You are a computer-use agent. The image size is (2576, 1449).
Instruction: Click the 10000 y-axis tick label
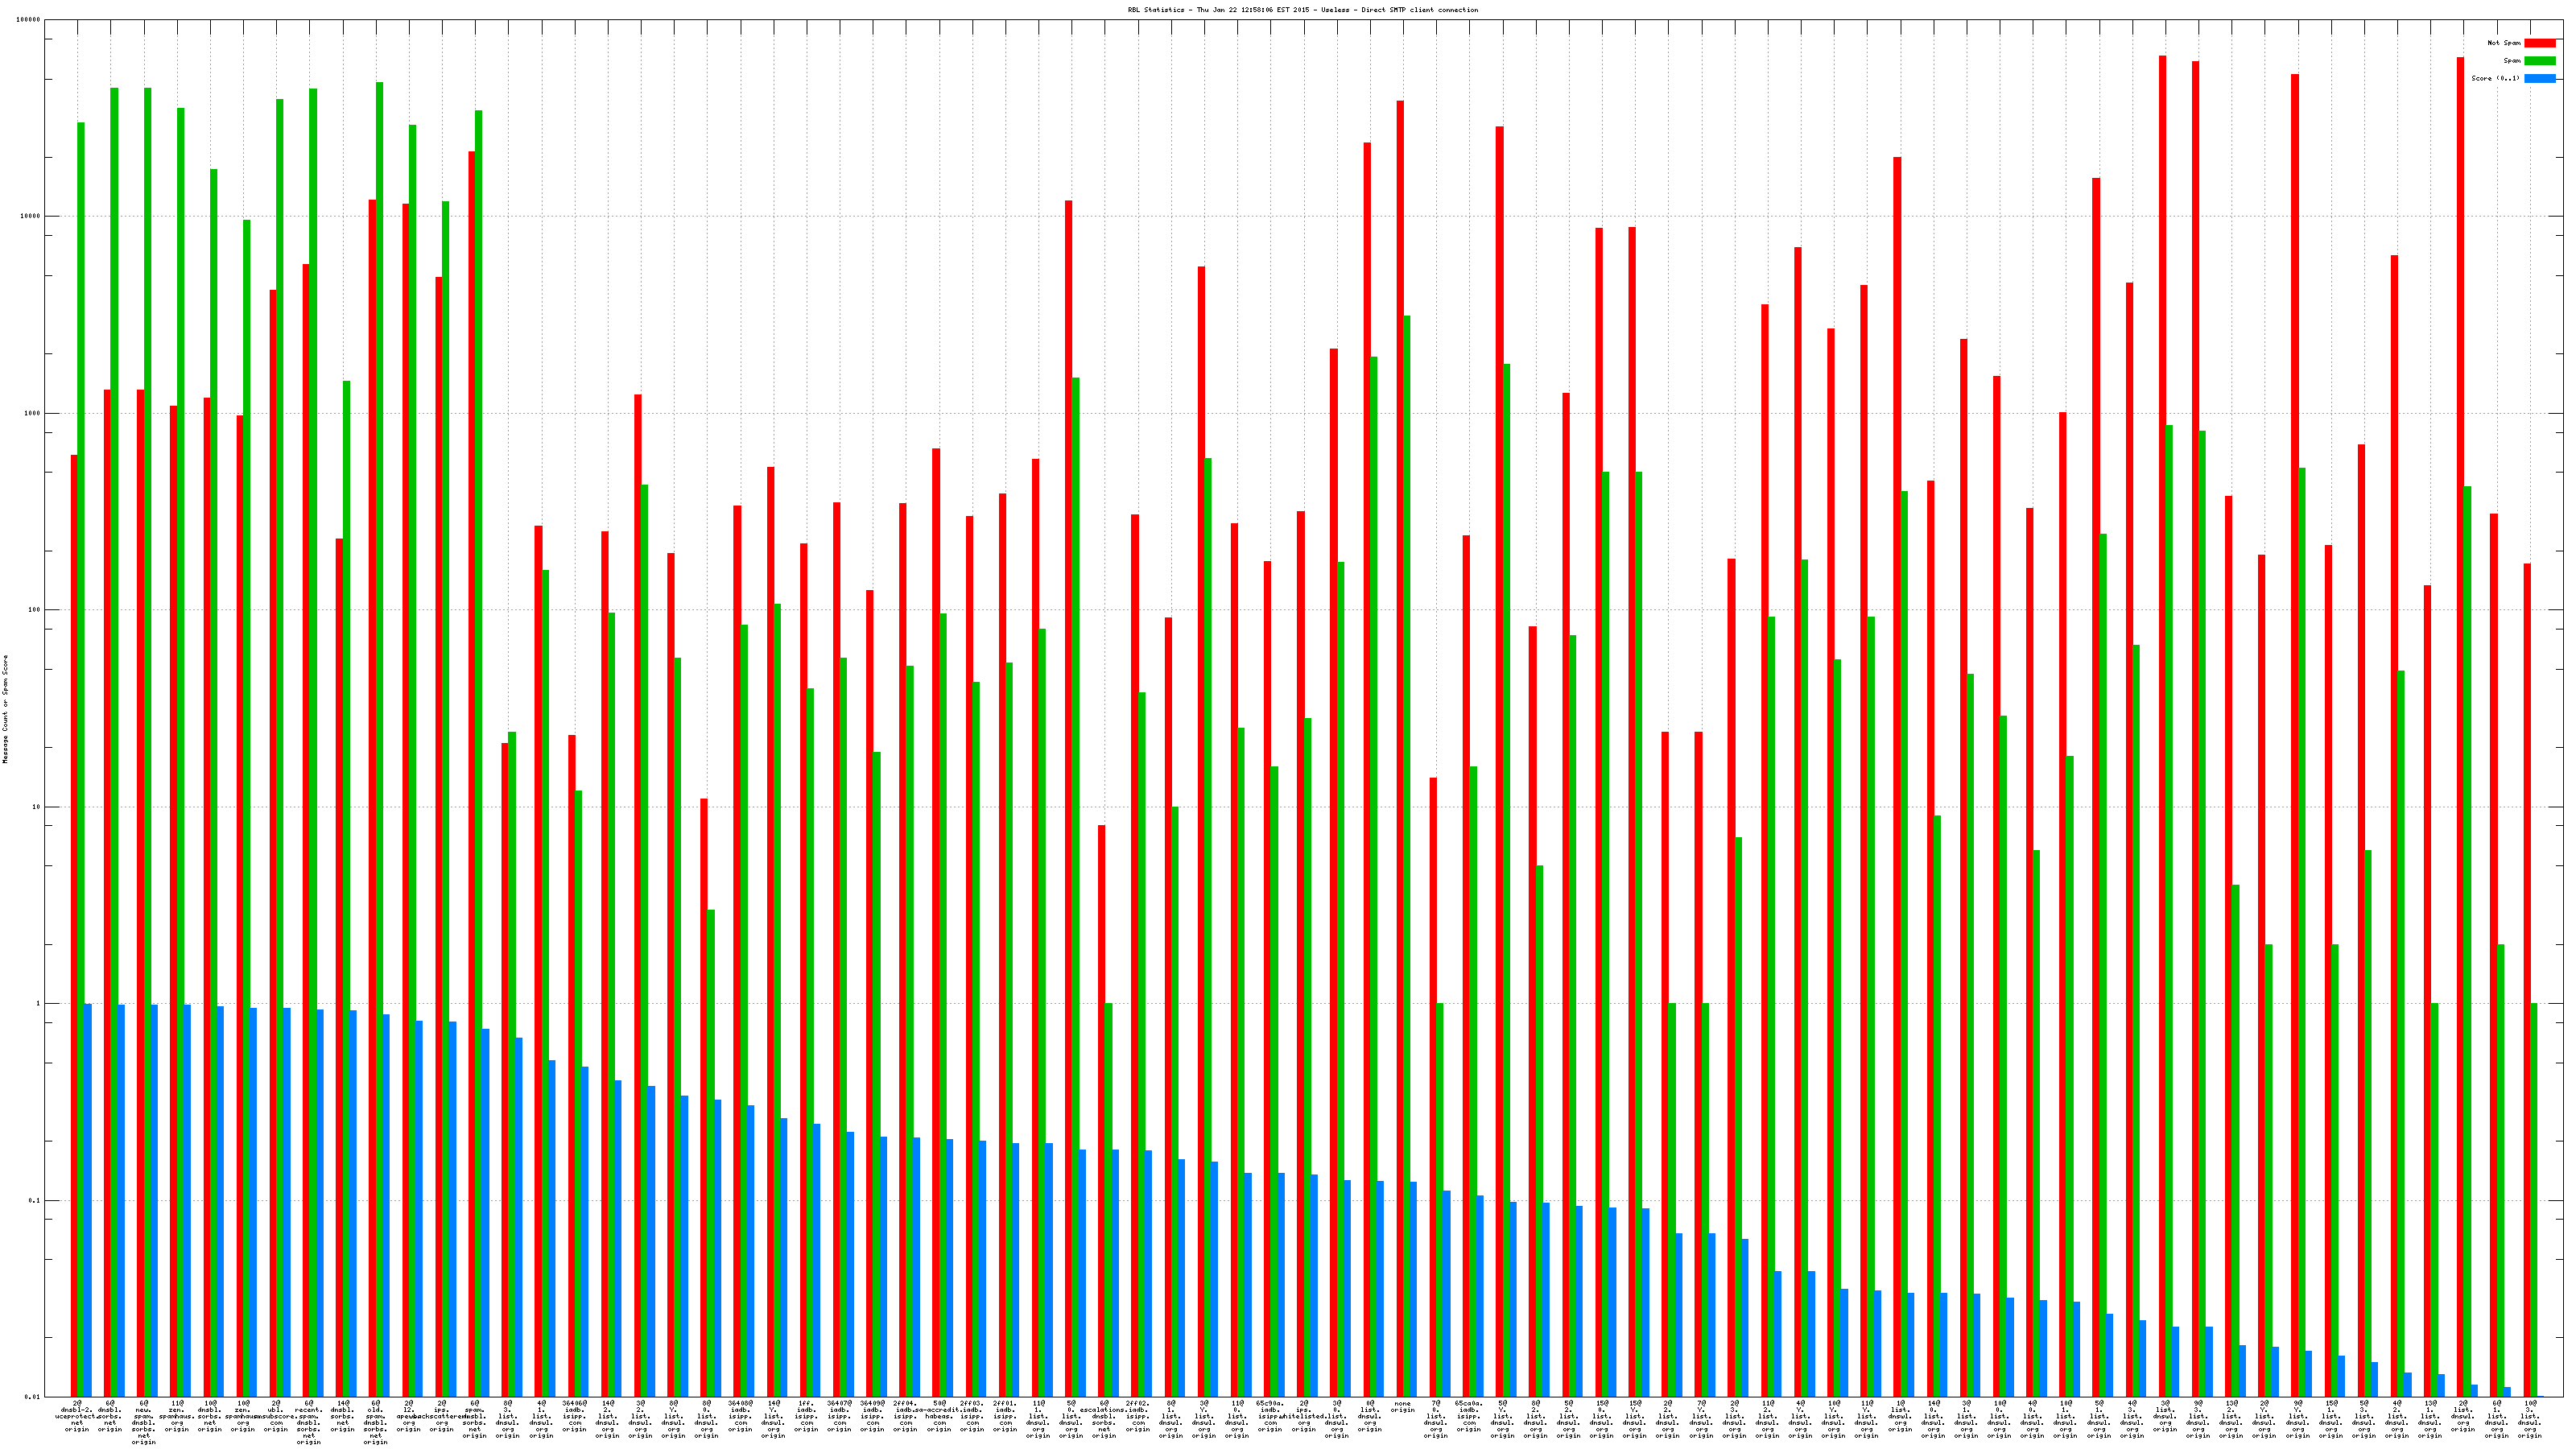[31, 216]
